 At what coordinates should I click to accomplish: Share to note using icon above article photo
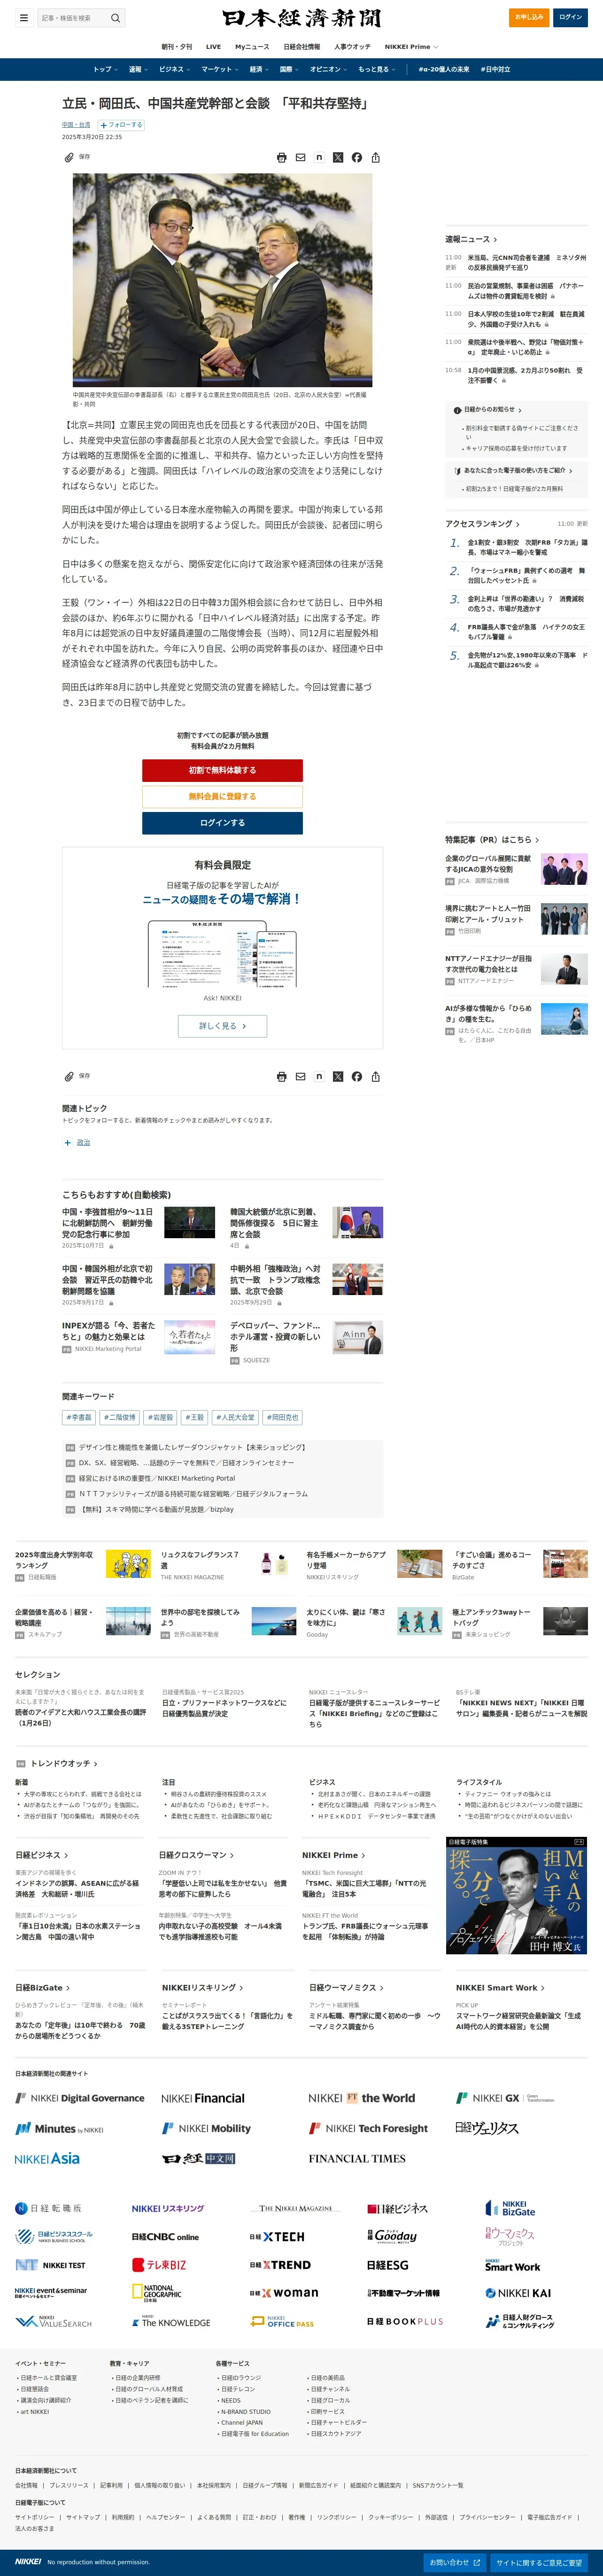click(319, 158)
